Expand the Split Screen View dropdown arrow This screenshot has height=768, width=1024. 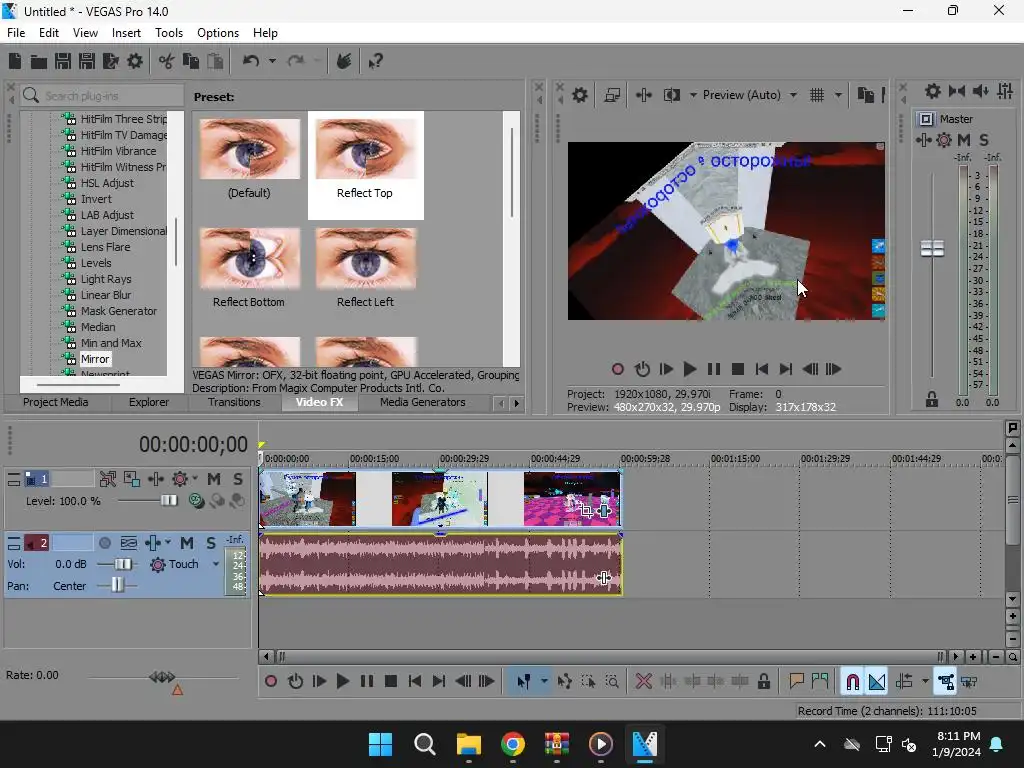[x=693, y=95]
